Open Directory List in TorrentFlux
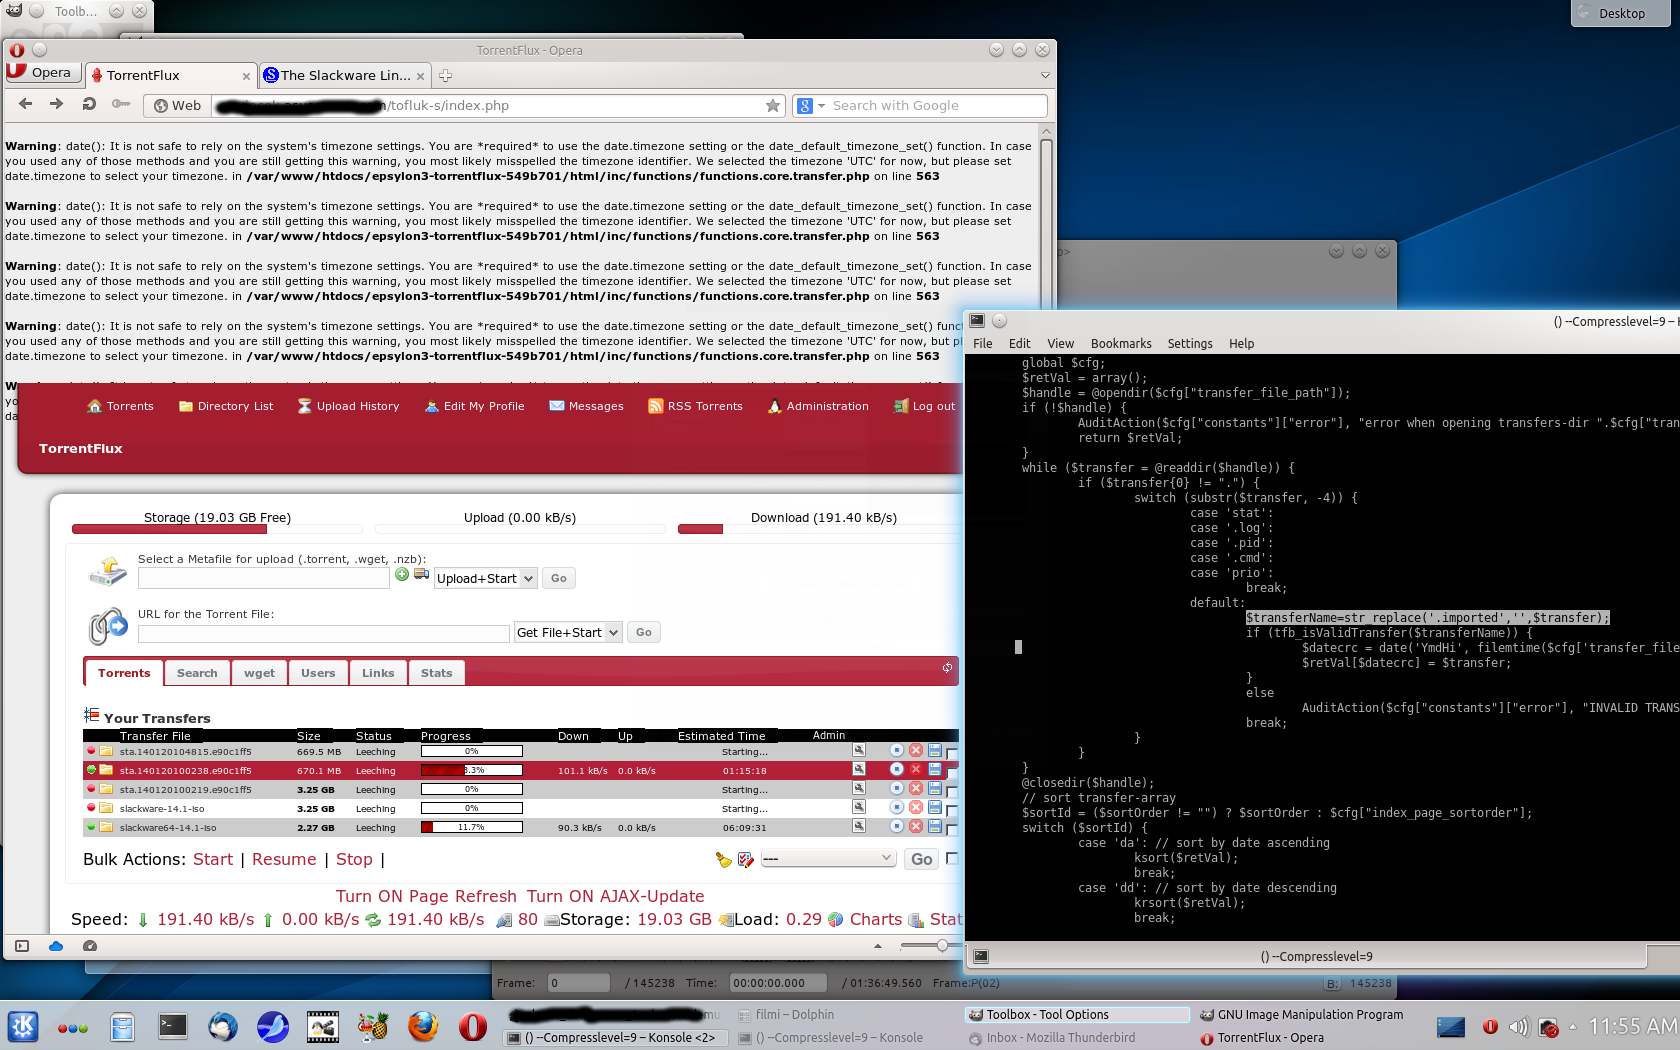 point(226,406)
